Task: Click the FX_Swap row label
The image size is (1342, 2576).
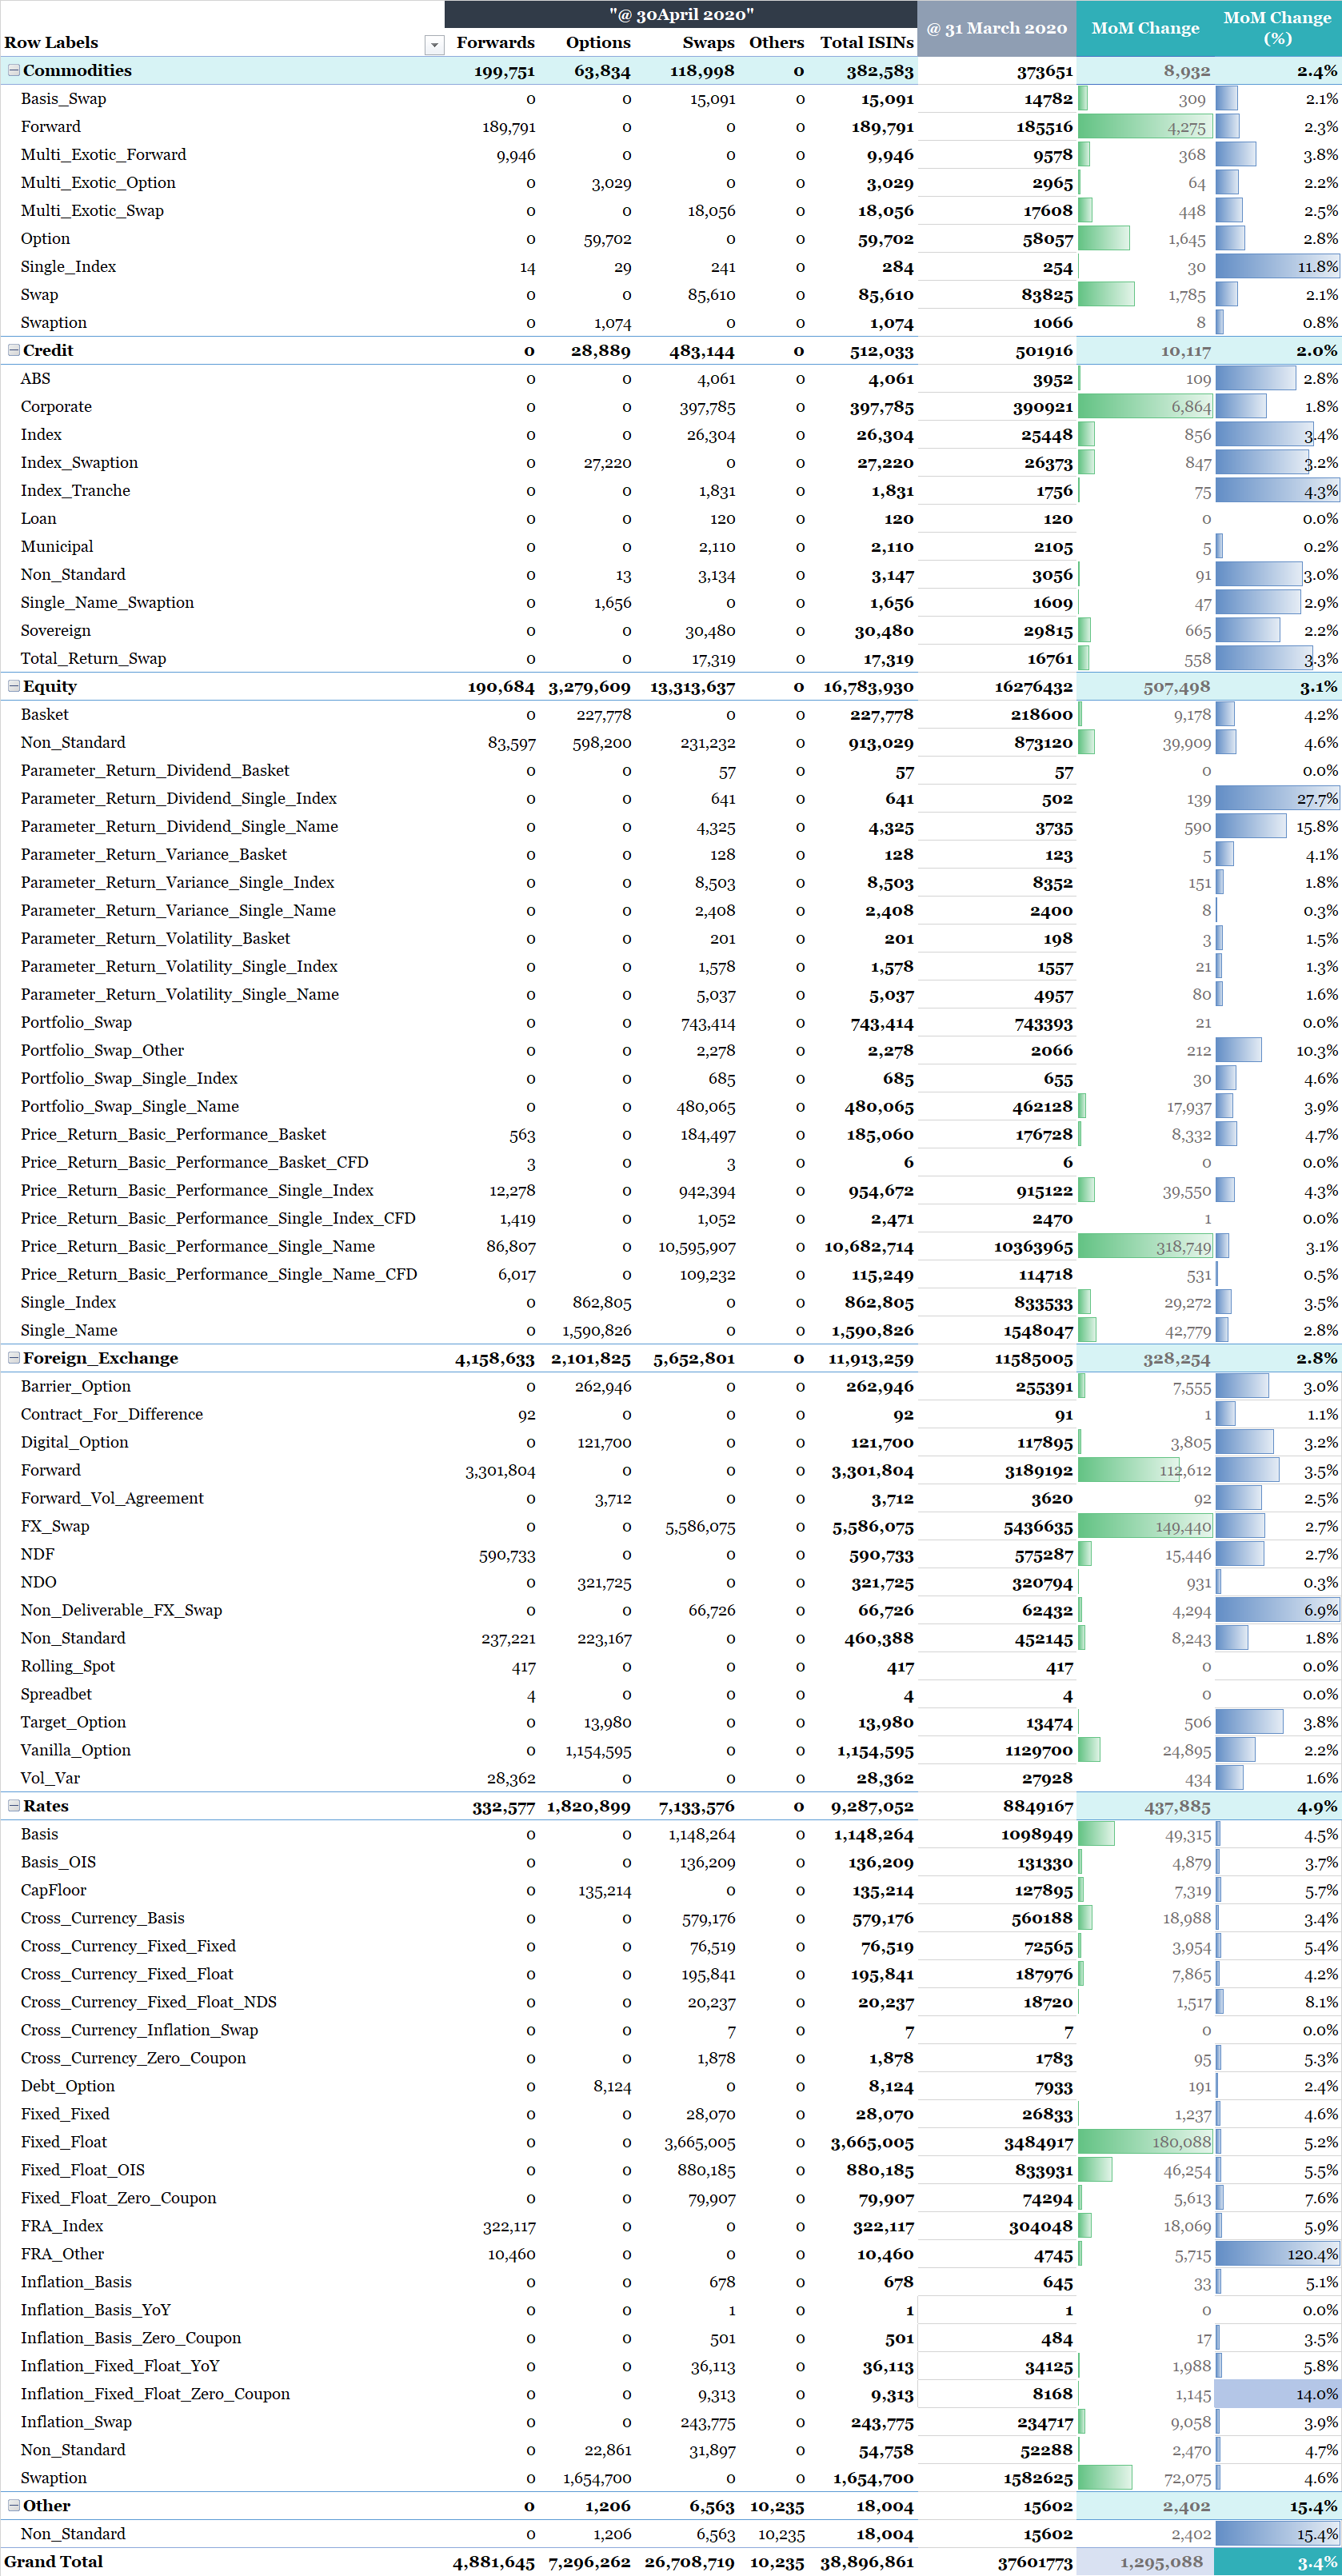Action: tap(55, 1526)
